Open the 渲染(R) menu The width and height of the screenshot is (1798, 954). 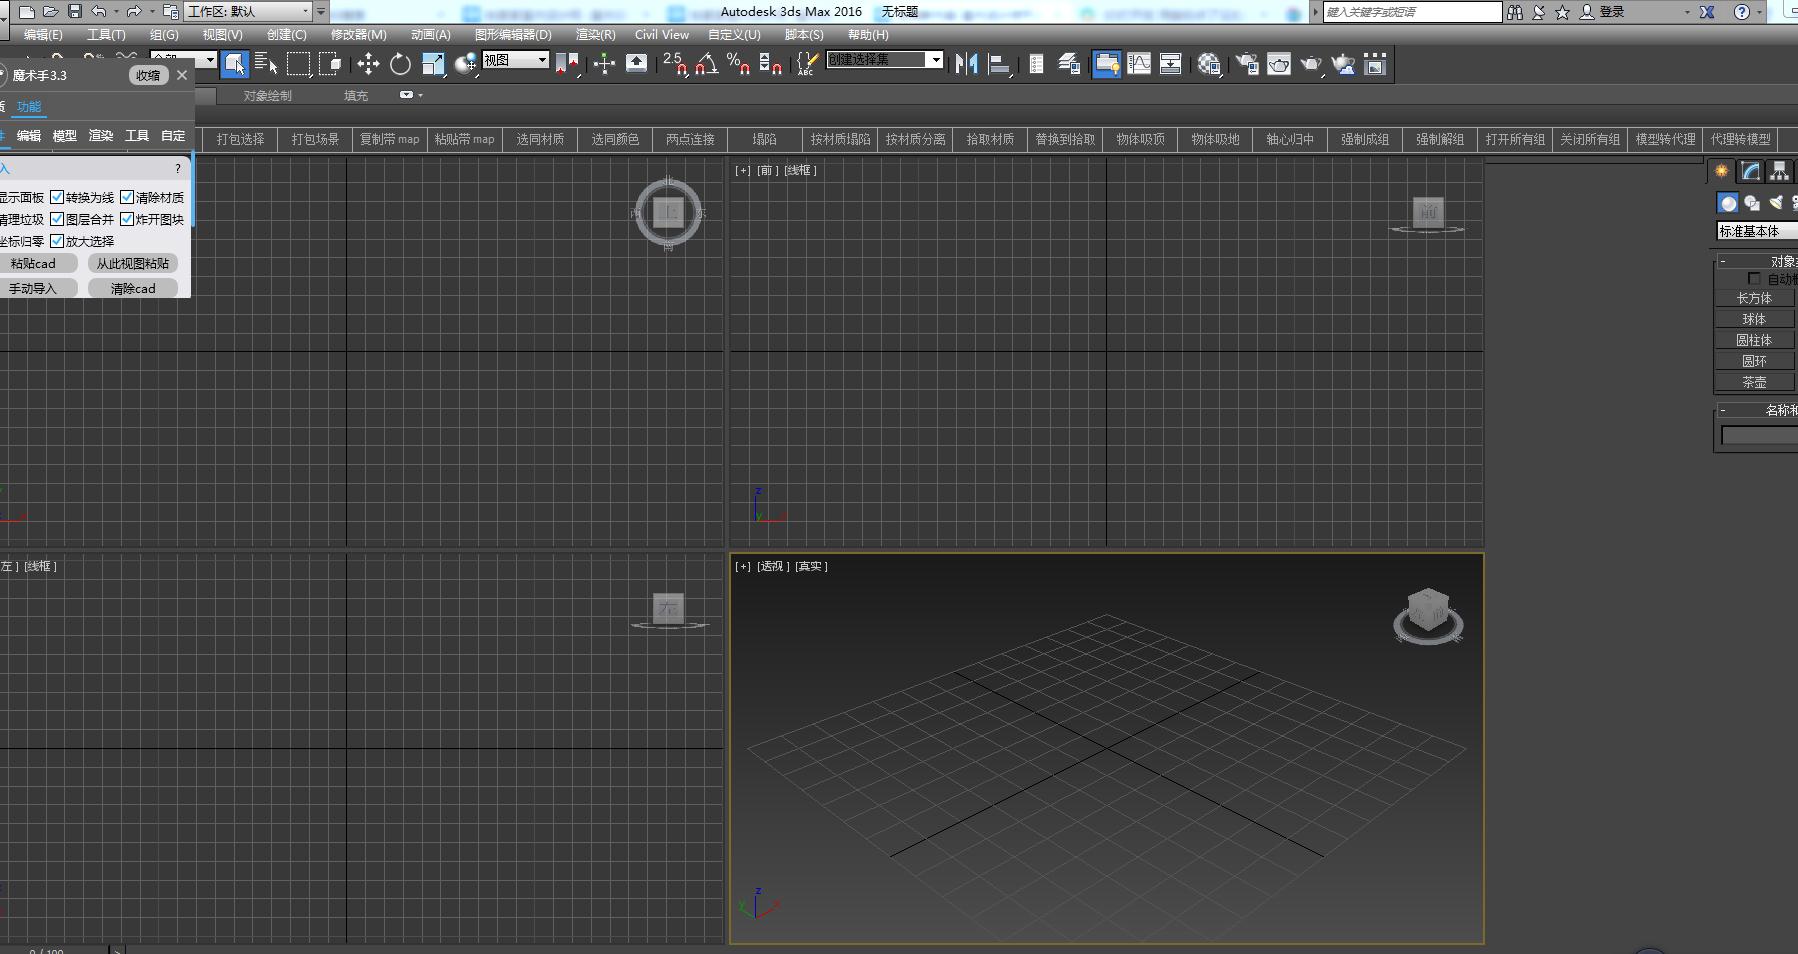pos(595,34)
